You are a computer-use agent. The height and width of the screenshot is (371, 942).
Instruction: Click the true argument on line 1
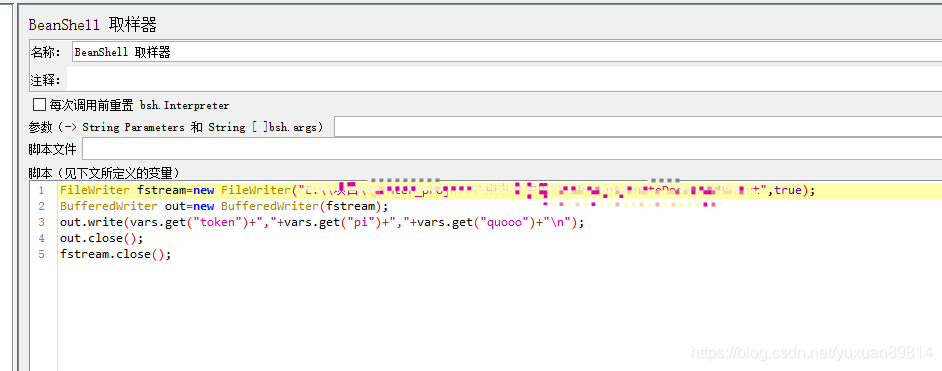click(x=788, y=190)
